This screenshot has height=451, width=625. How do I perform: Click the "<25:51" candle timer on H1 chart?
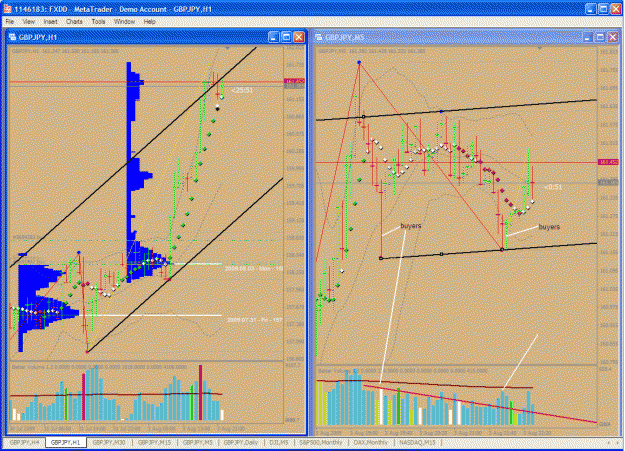242,91
